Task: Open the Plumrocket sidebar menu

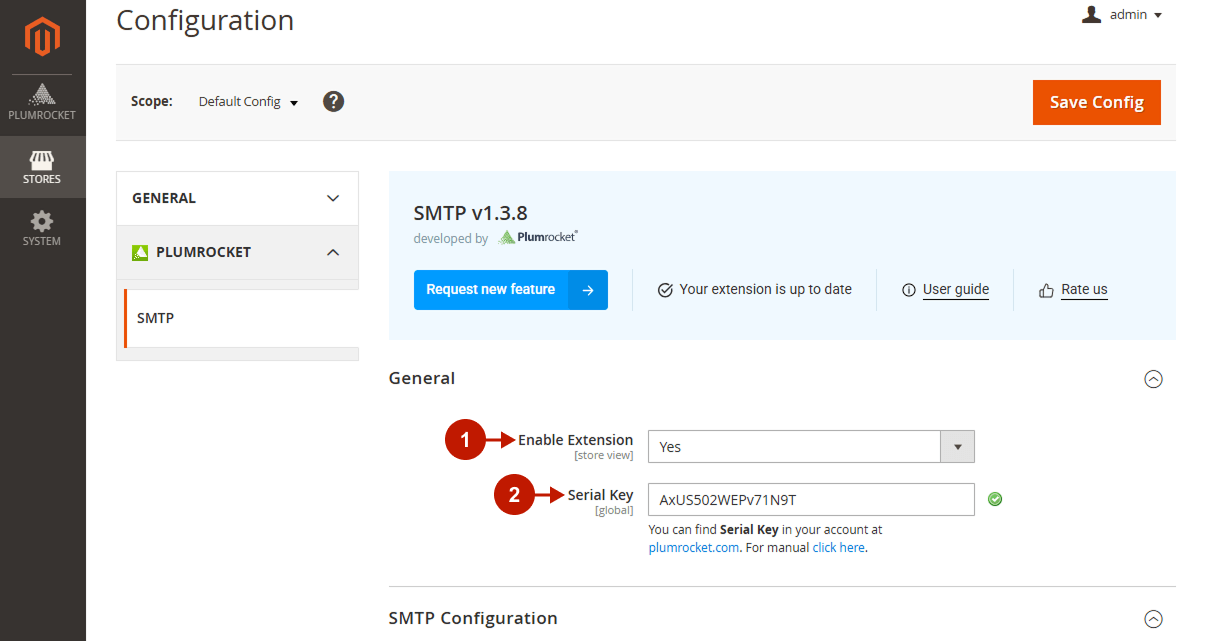Action: pos(42,104)
